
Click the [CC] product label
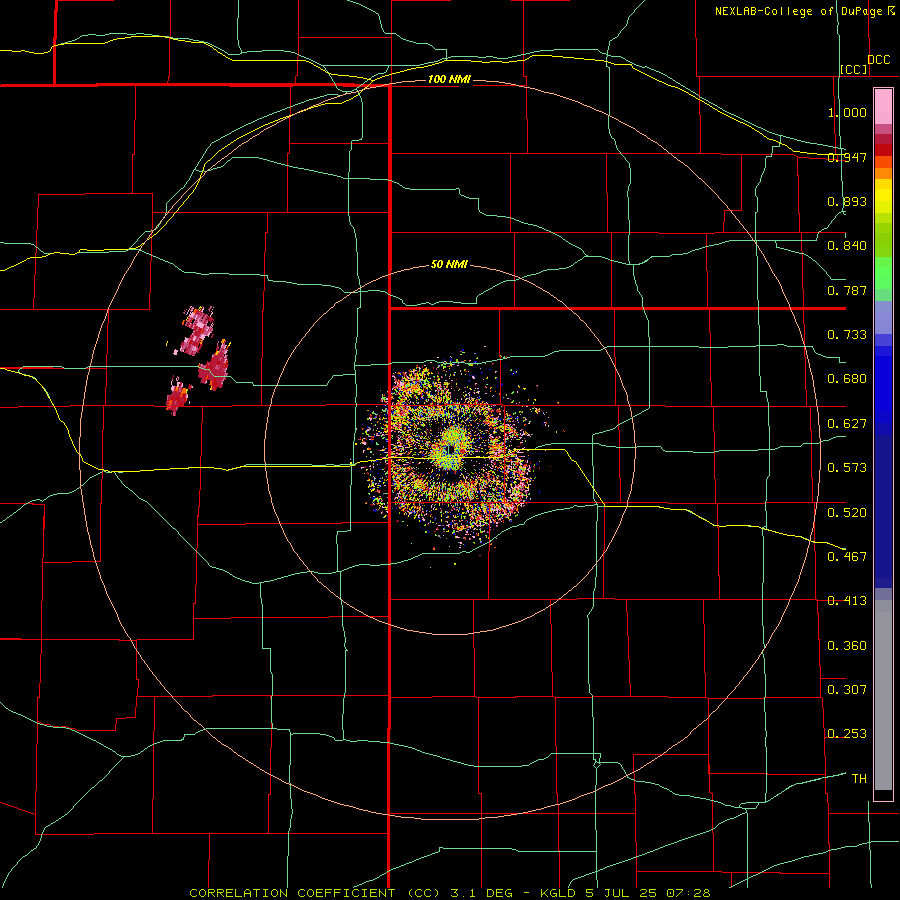point(854,69)
